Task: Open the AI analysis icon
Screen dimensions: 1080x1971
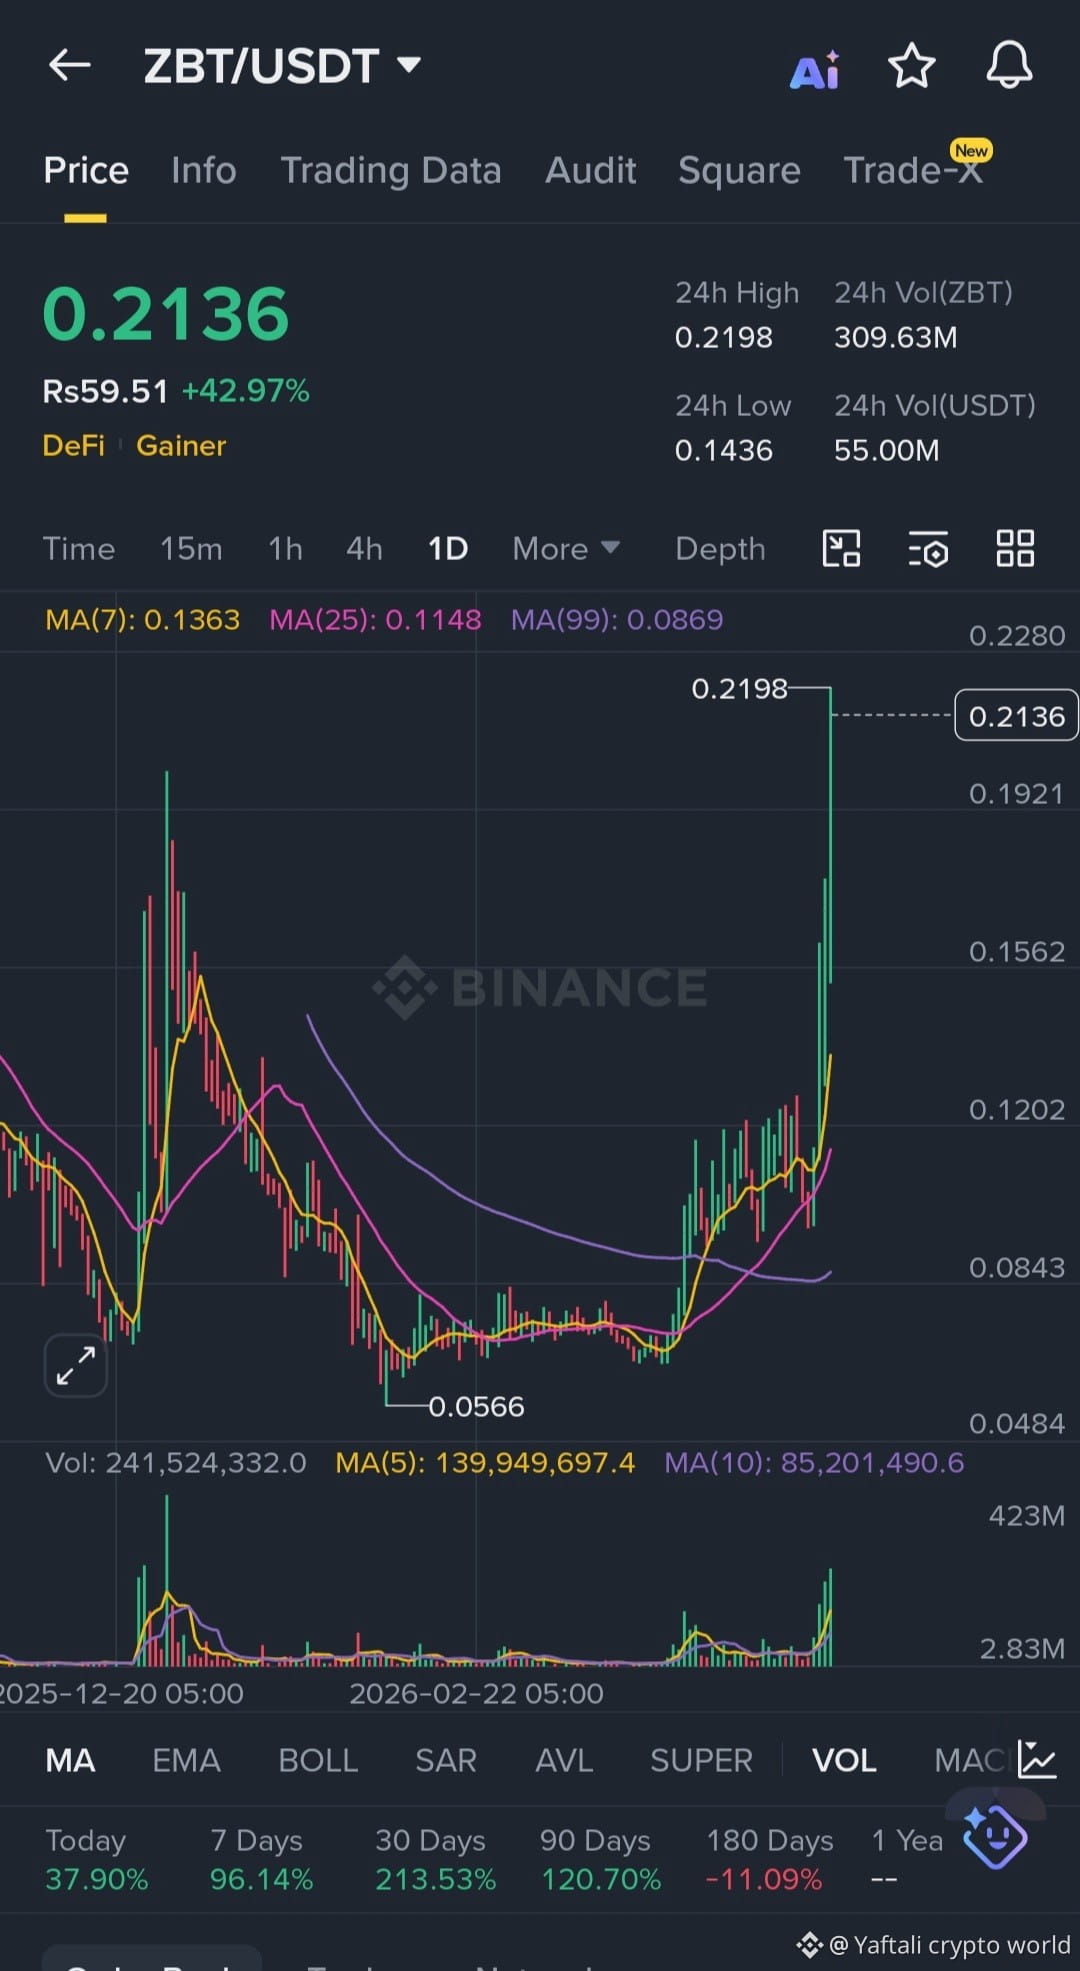Action: pos(815,70)
